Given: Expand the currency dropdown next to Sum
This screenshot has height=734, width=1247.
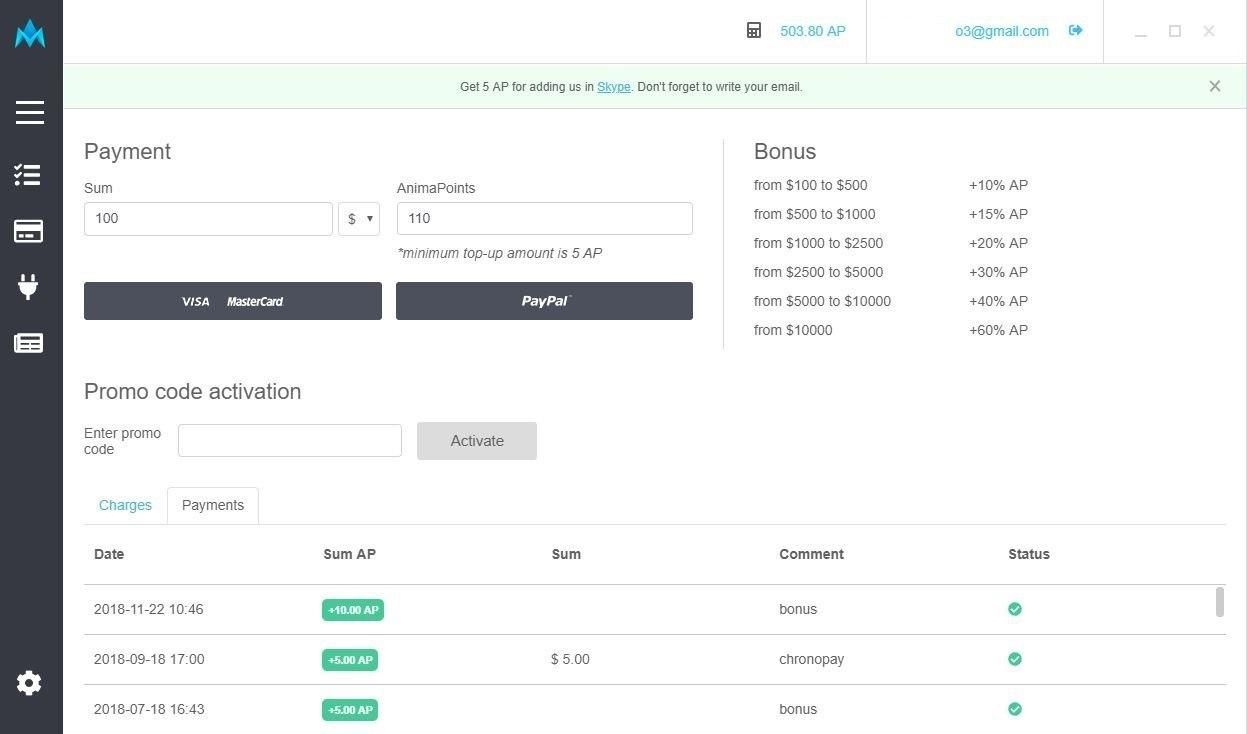Looking at the screenshot, I should point(359,219).
